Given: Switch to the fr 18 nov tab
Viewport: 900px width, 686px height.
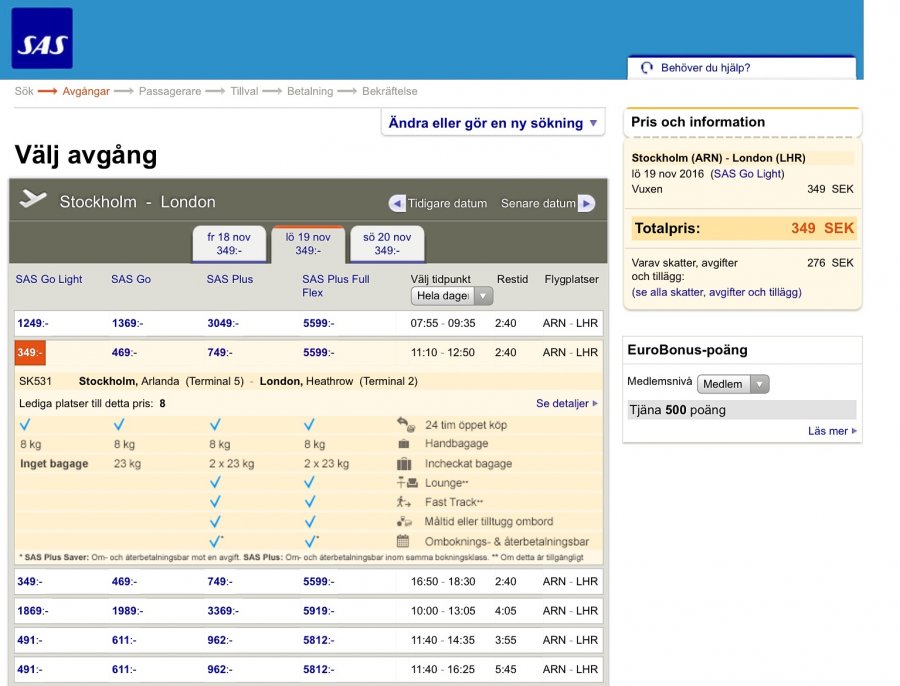Looking at the screenshot, I should [229, 243].
